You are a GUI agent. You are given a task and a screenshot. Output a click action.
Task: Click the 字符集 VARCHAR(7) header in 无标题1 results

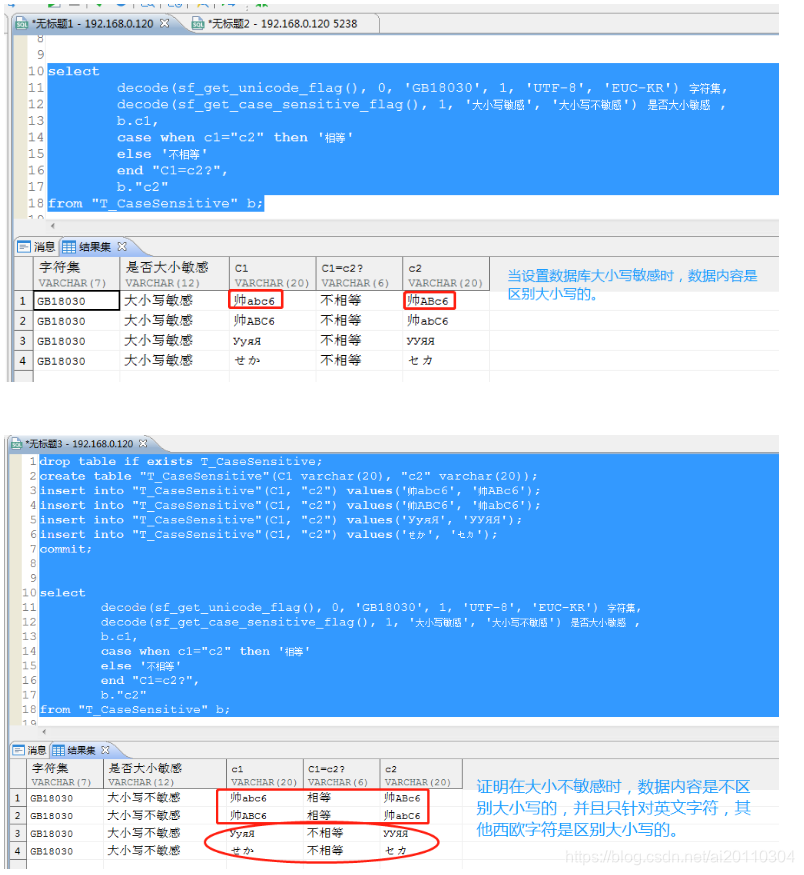pos(76,274)
